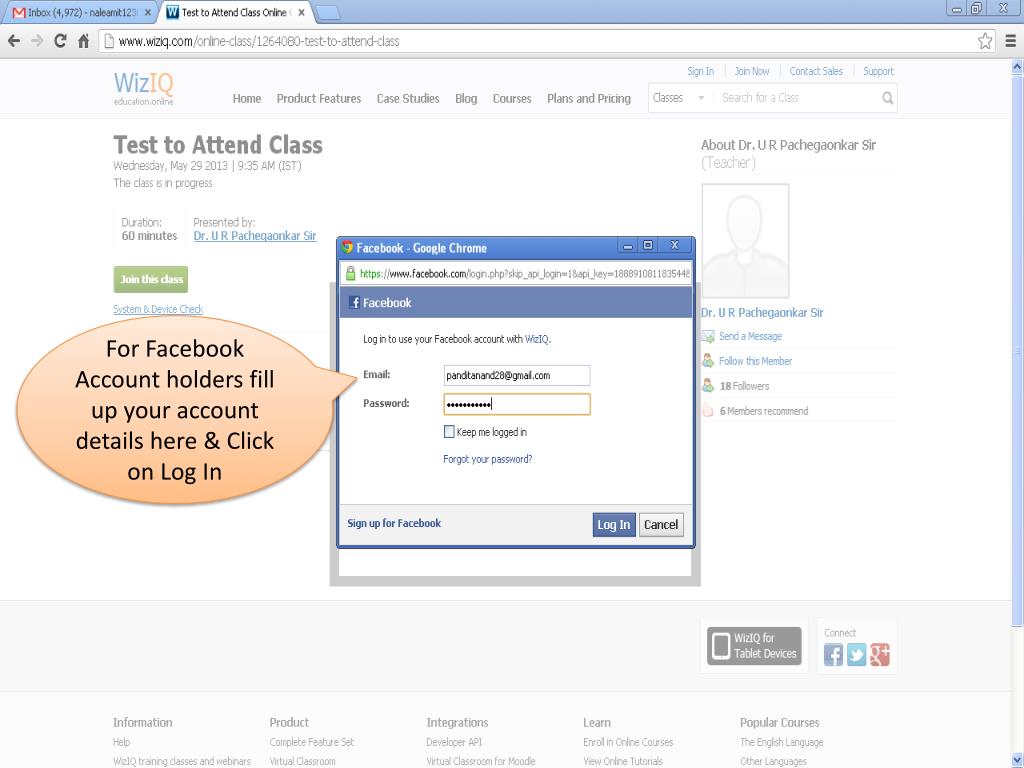The width and height of the screenshot is (1024, 768).
Task: Reload the page with refresh icon
Action: (x=60, y=41)
